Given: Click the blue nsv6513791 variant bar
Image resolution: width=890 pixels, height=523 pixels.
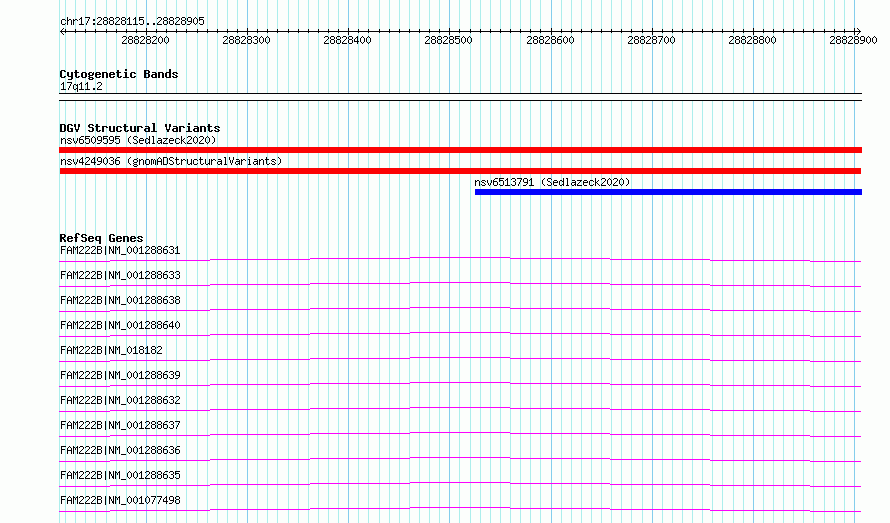Looking at the screenshot, I should (668, 192).
